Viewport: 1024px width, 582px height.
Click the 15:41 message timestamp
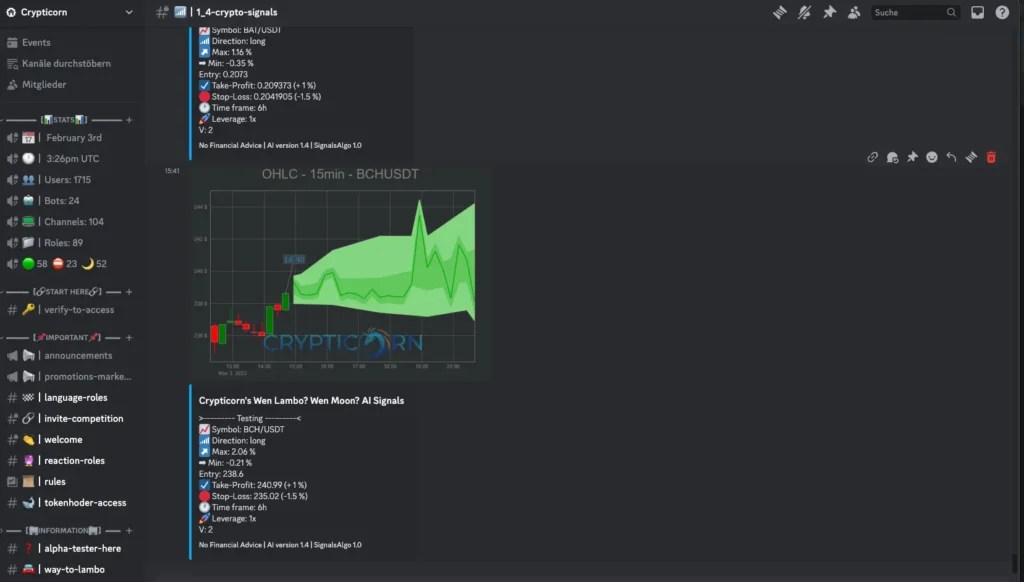click(x=172, y=171)
